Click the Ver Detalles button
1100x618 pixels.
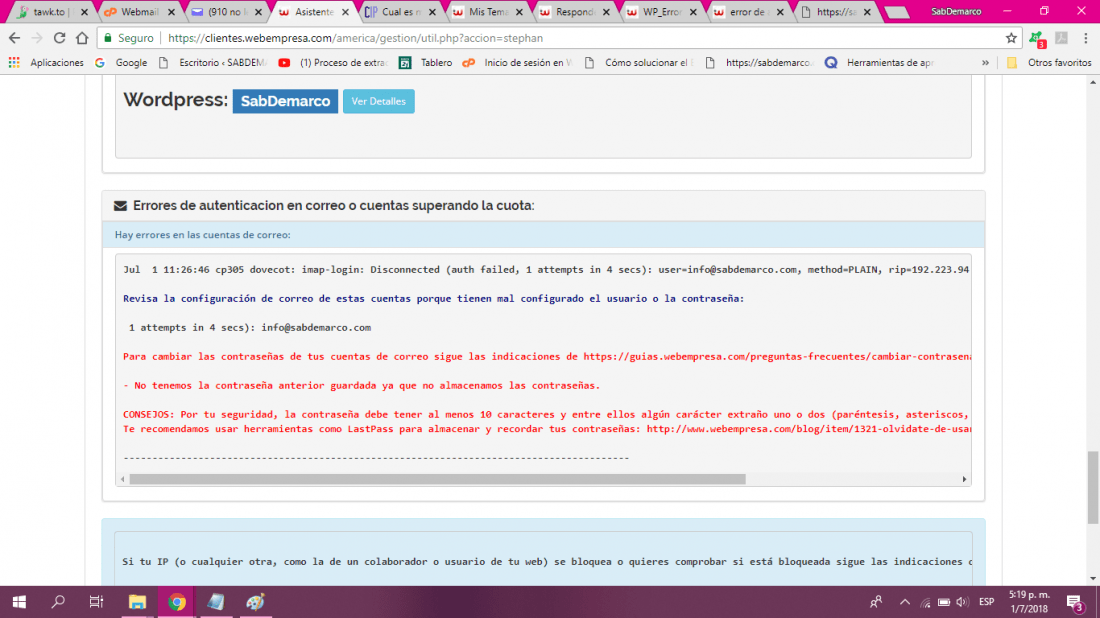point(379,101)
